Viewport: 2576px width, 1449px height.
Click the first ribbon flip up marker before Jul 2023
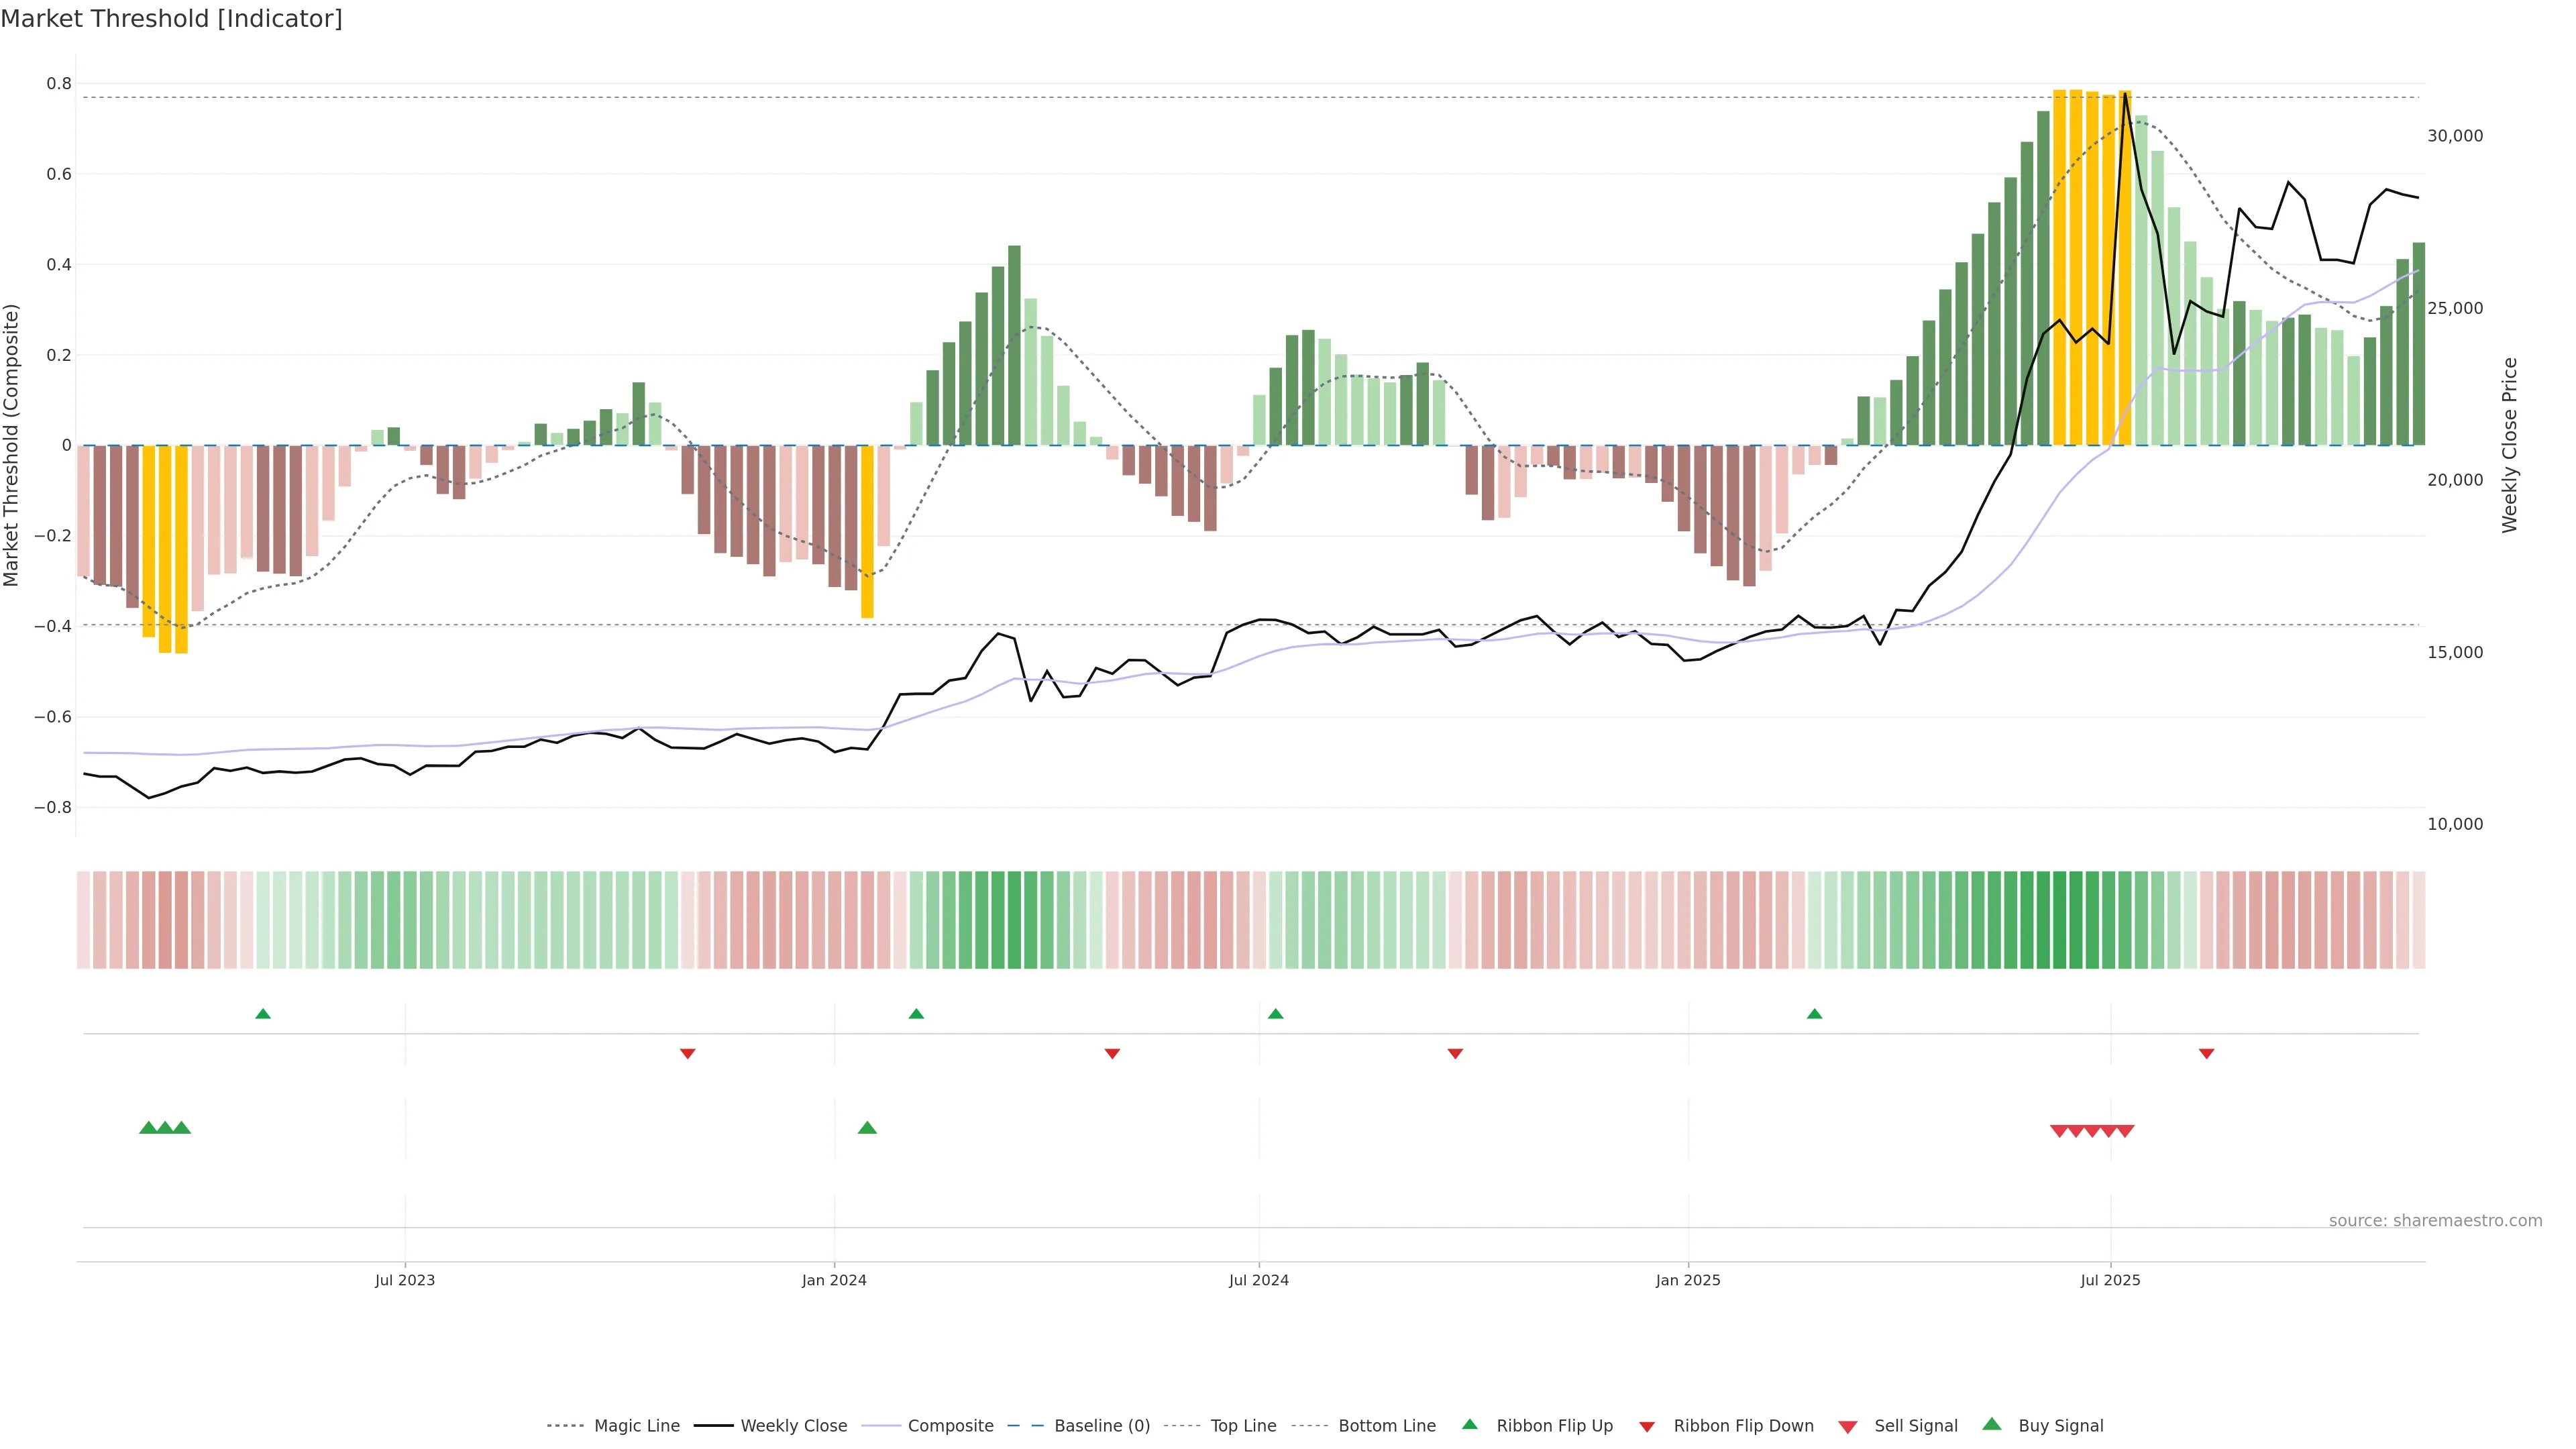(x=263, y=1014)
